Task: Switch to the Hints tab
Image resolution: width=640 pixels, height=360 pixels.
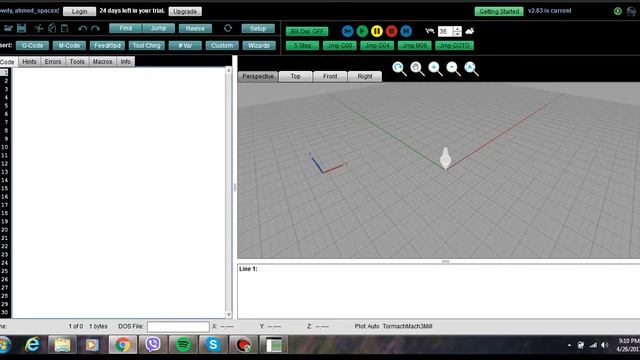Action: [x=29, y=62]
